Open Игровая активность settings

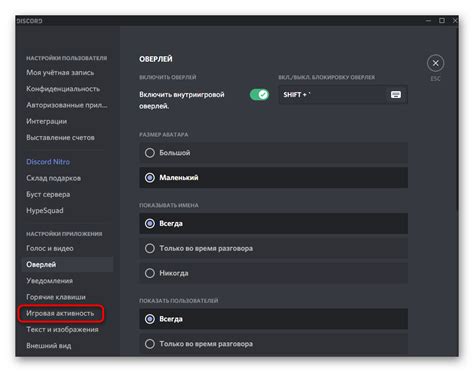click(60, 313)
